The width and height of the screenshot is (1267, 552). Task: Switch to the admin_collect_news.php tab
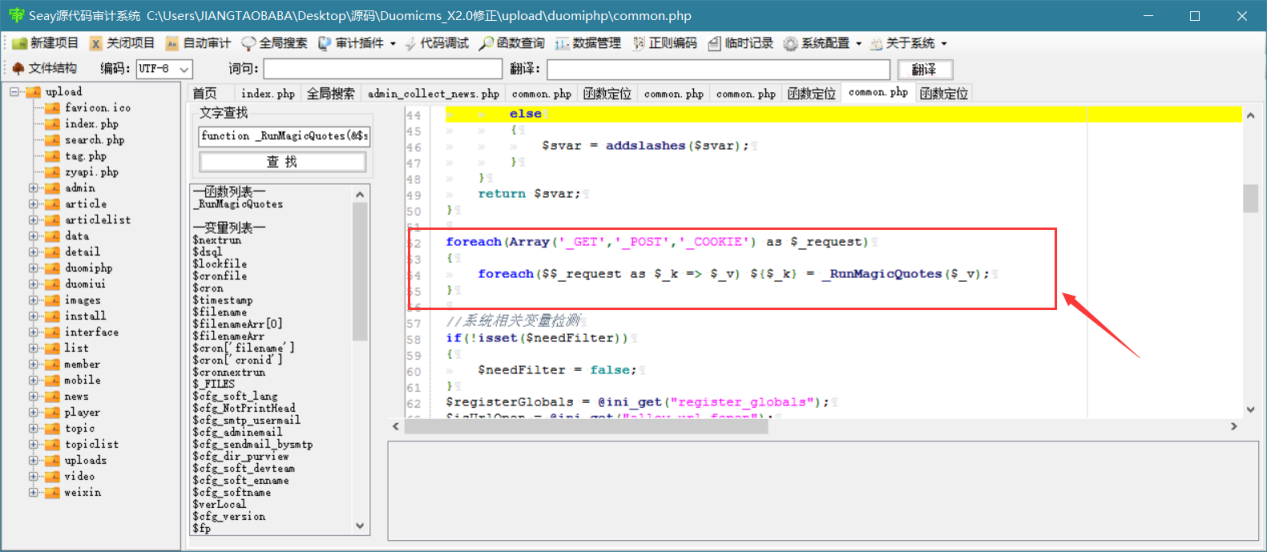pyautogui.click(x=433, y=93)
